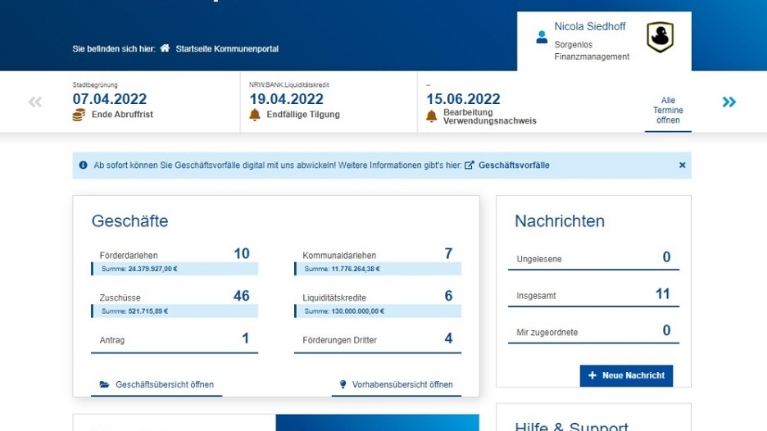Click external link icon before Geschäftsvorfälle

tap(469, 165)
